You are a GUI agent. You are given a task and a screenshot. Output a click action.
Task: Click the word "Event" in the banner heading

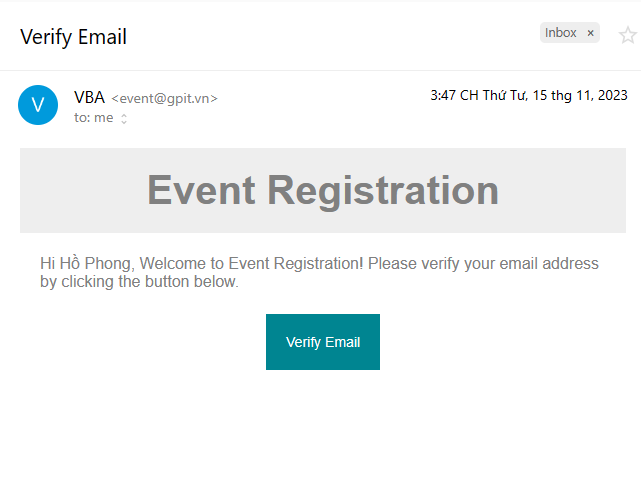tap(201, 190)
